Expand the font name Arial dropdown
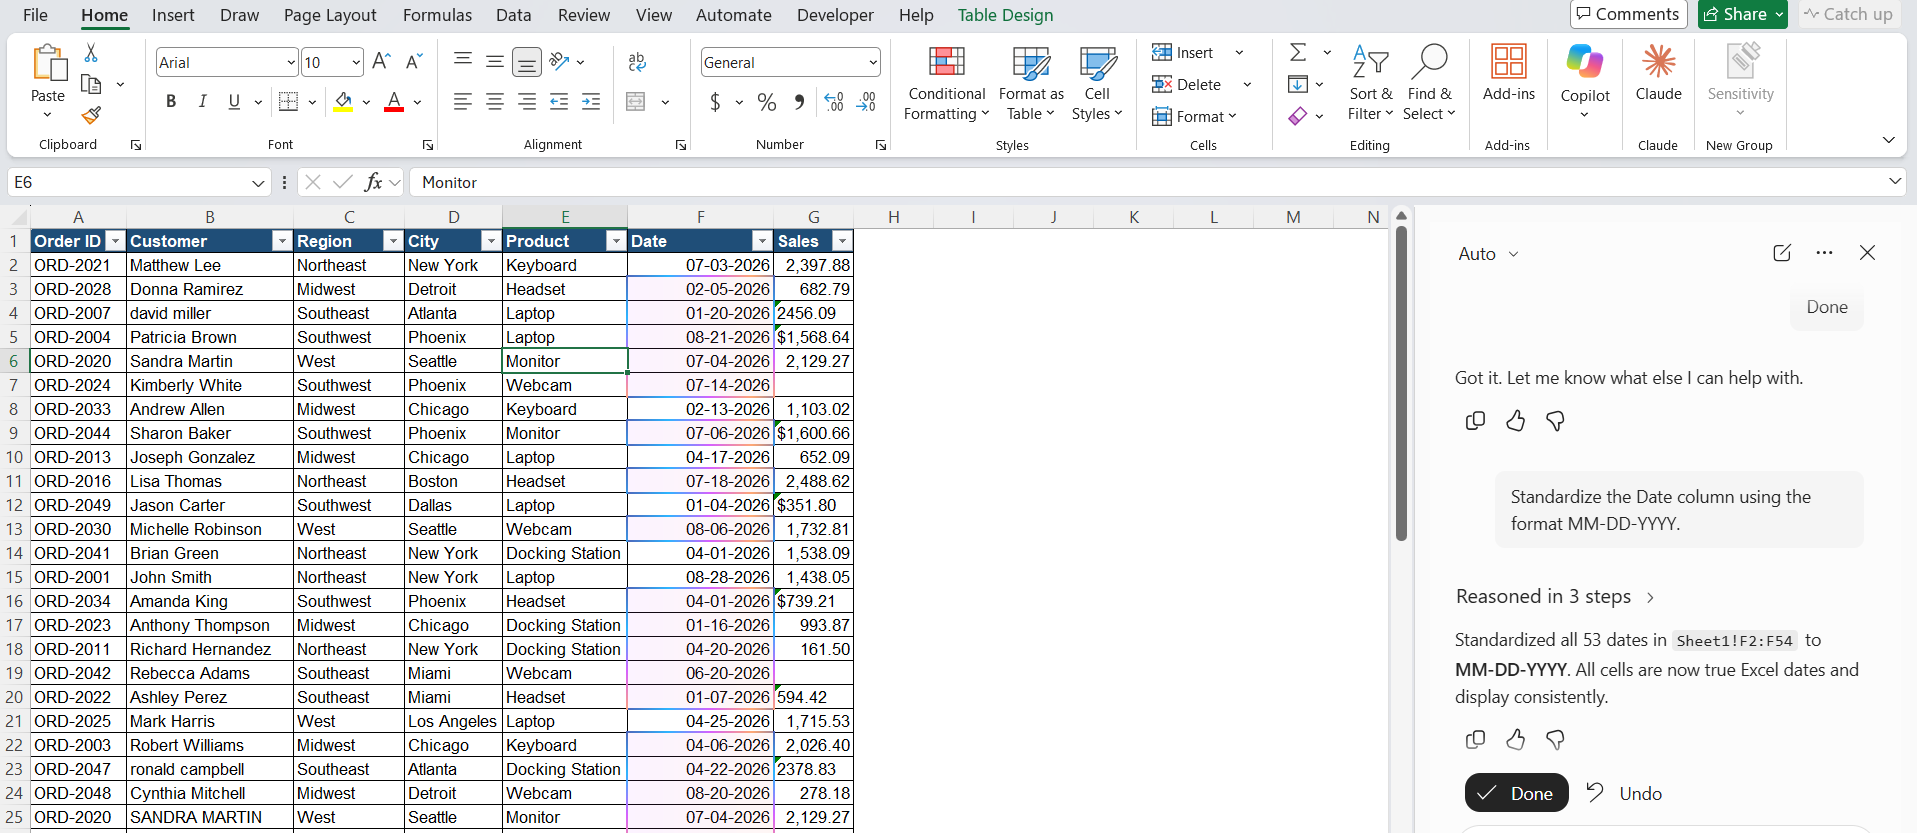Image resolution: width=1917 pixels, height=833 pixels. point(291,62)
